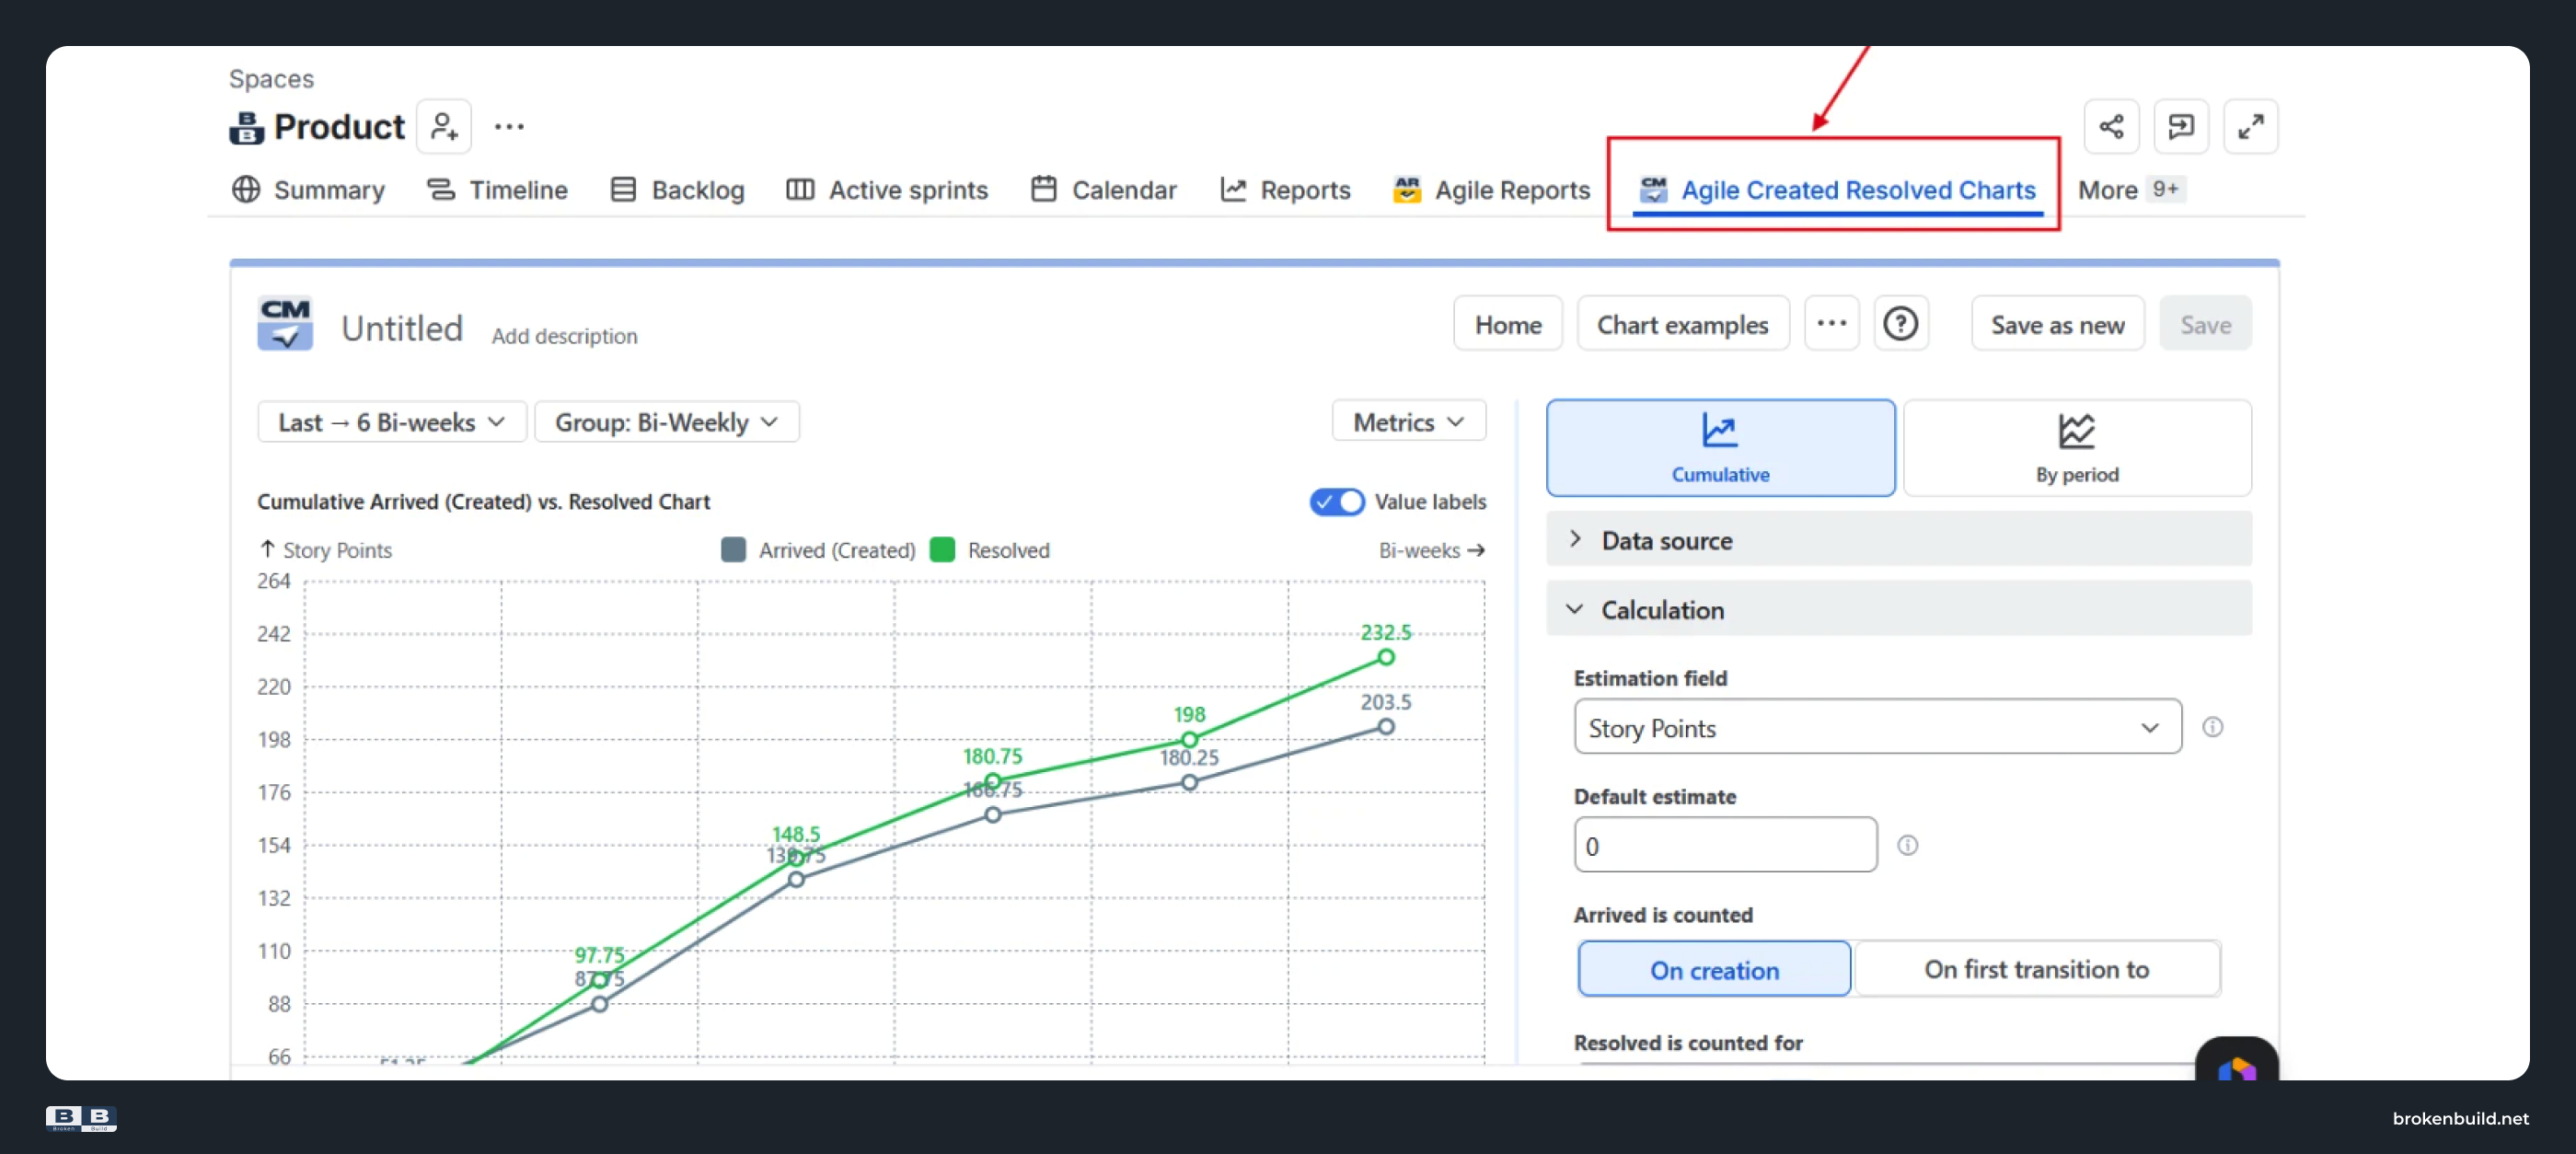The height and width of the screenshot is (1154, 2576).
Task: Click the add people icon beside Product
Action: click(444, 127)
